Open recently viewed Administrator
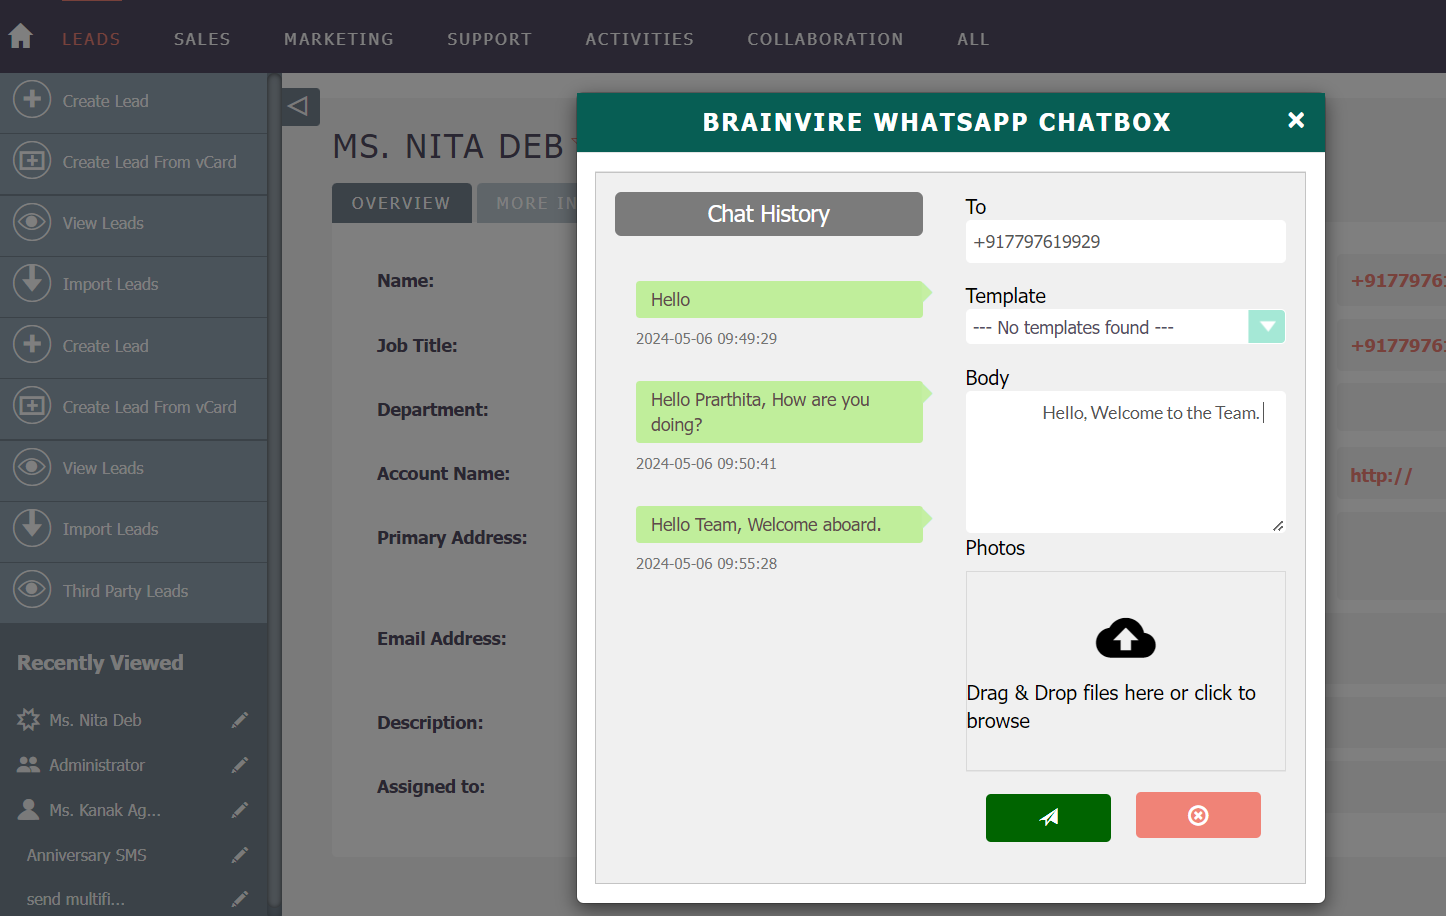 pyautogui.click(x=97, y=765)
